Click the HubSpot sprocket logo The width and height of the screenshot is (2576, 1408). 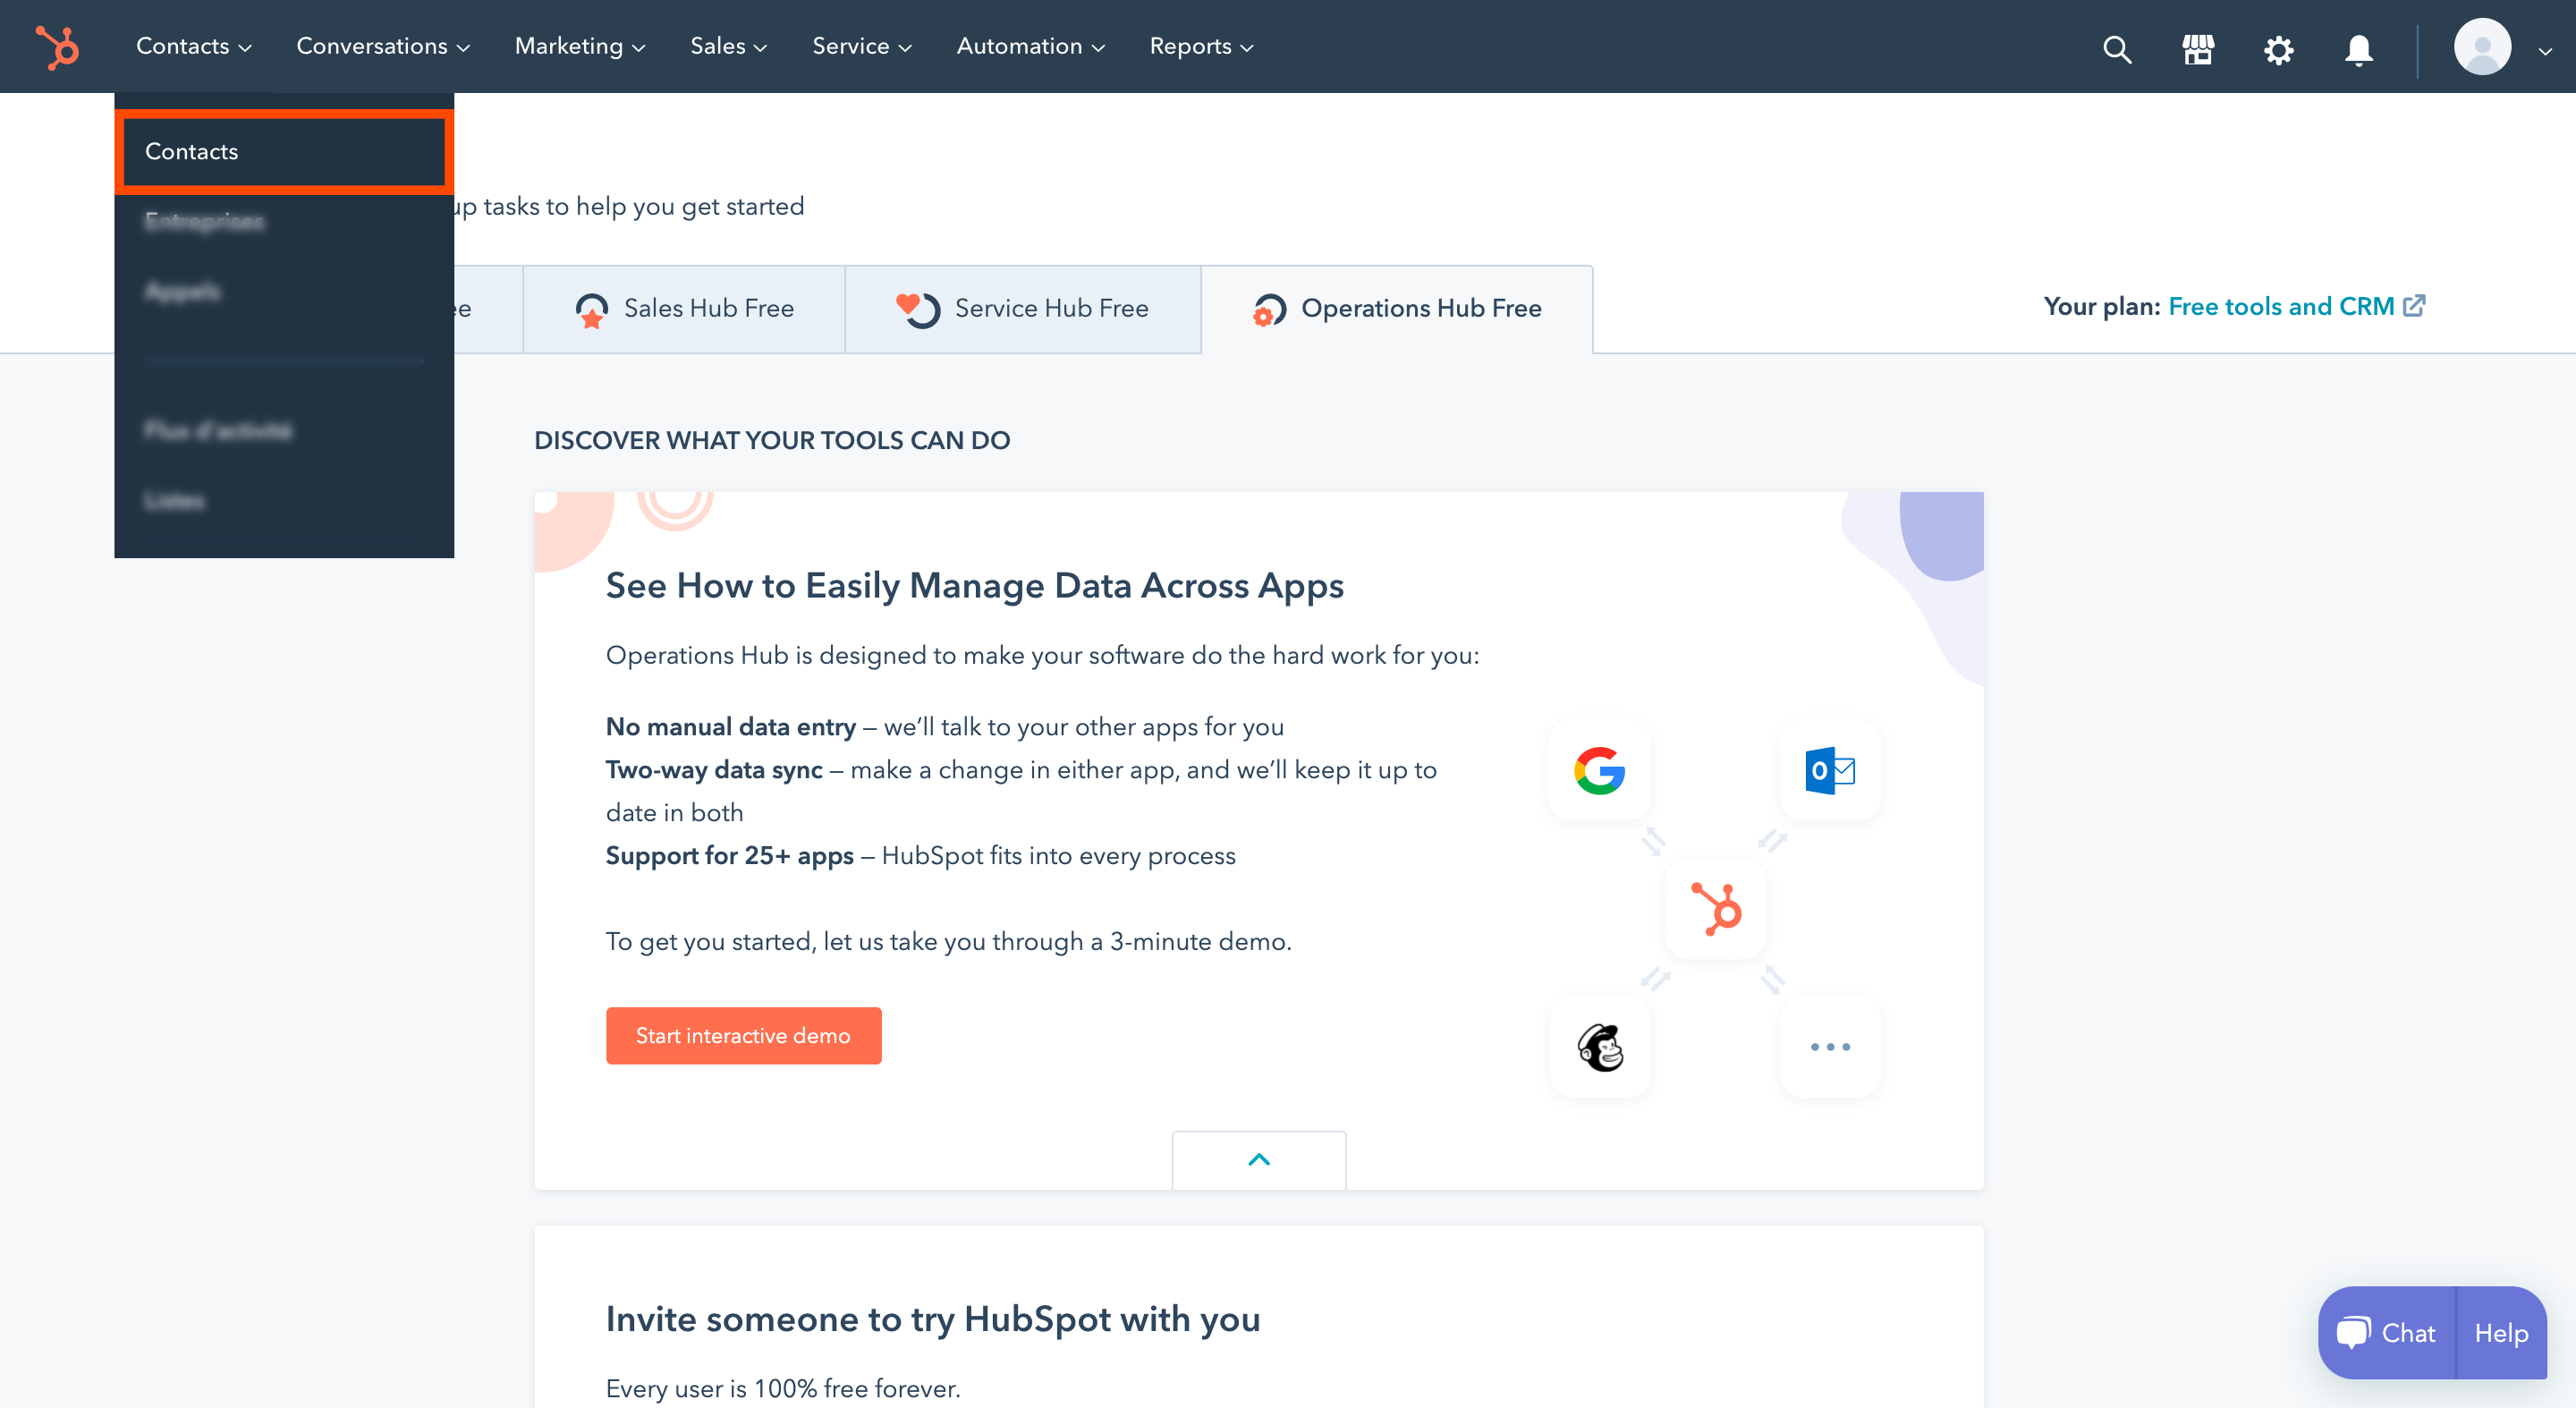pos(57,47)
